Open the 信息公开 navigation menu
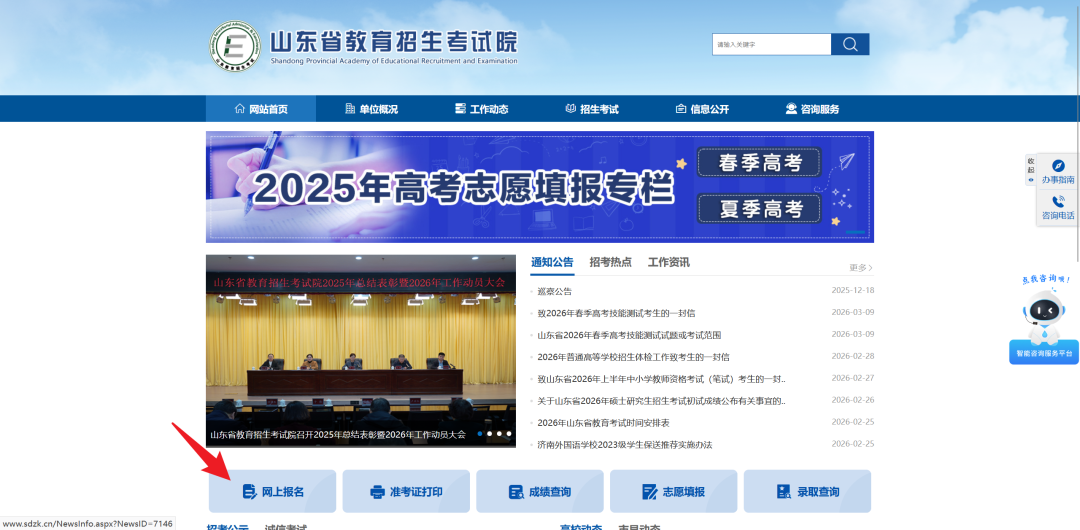The width and height of the screenshot is (1080, 530). click(x=702, y=109)
